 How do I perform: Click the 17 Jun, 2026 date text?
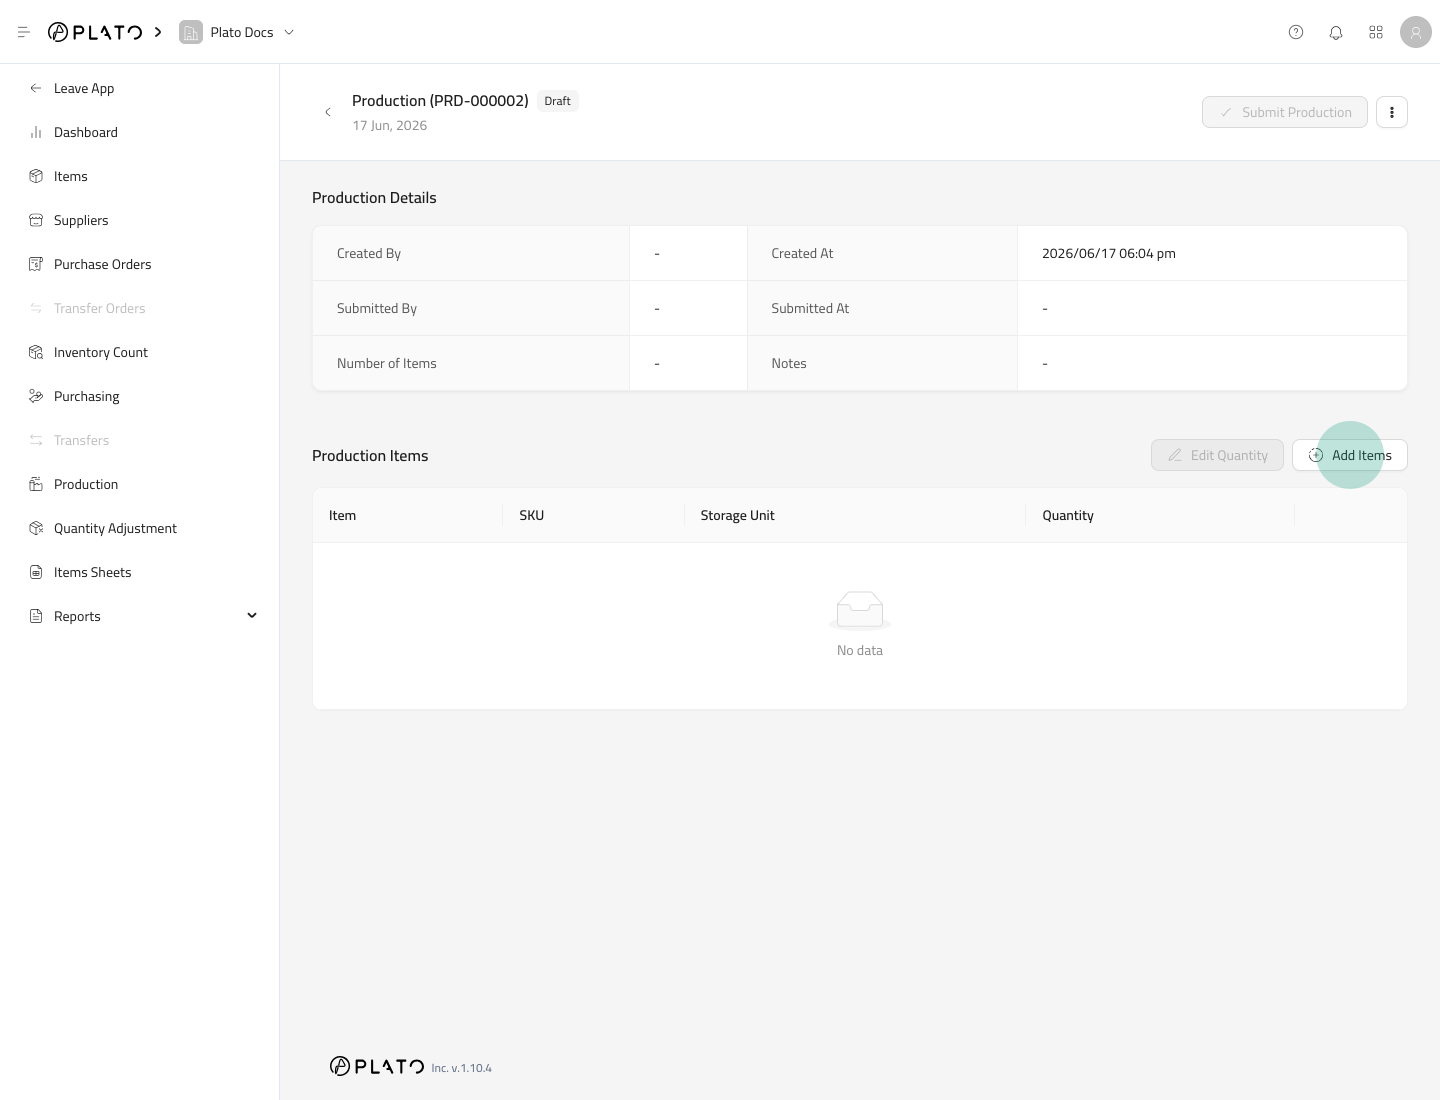pyautogui.click(x=390, y=125)
